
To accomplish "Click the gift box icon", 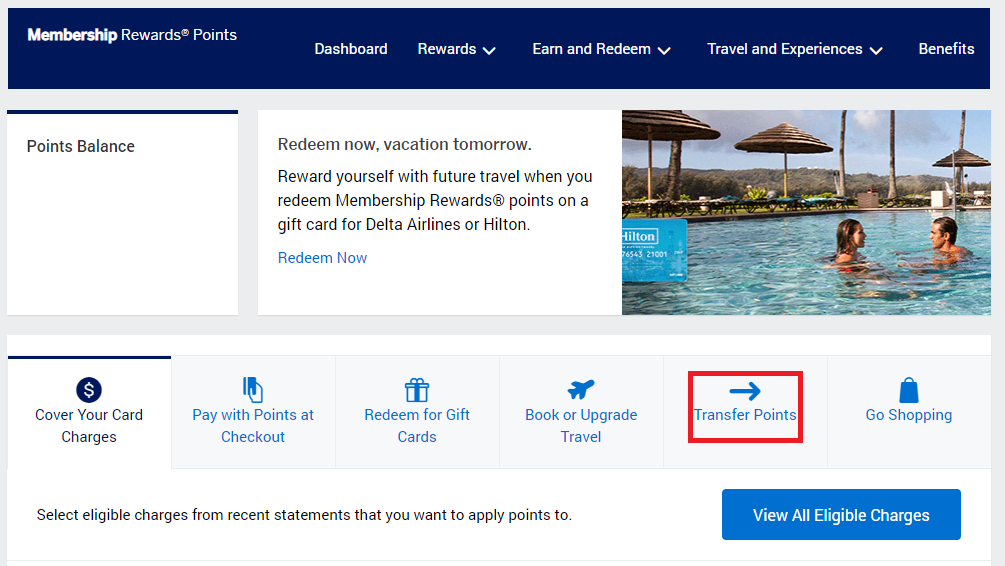I will (x=417, y=390).
